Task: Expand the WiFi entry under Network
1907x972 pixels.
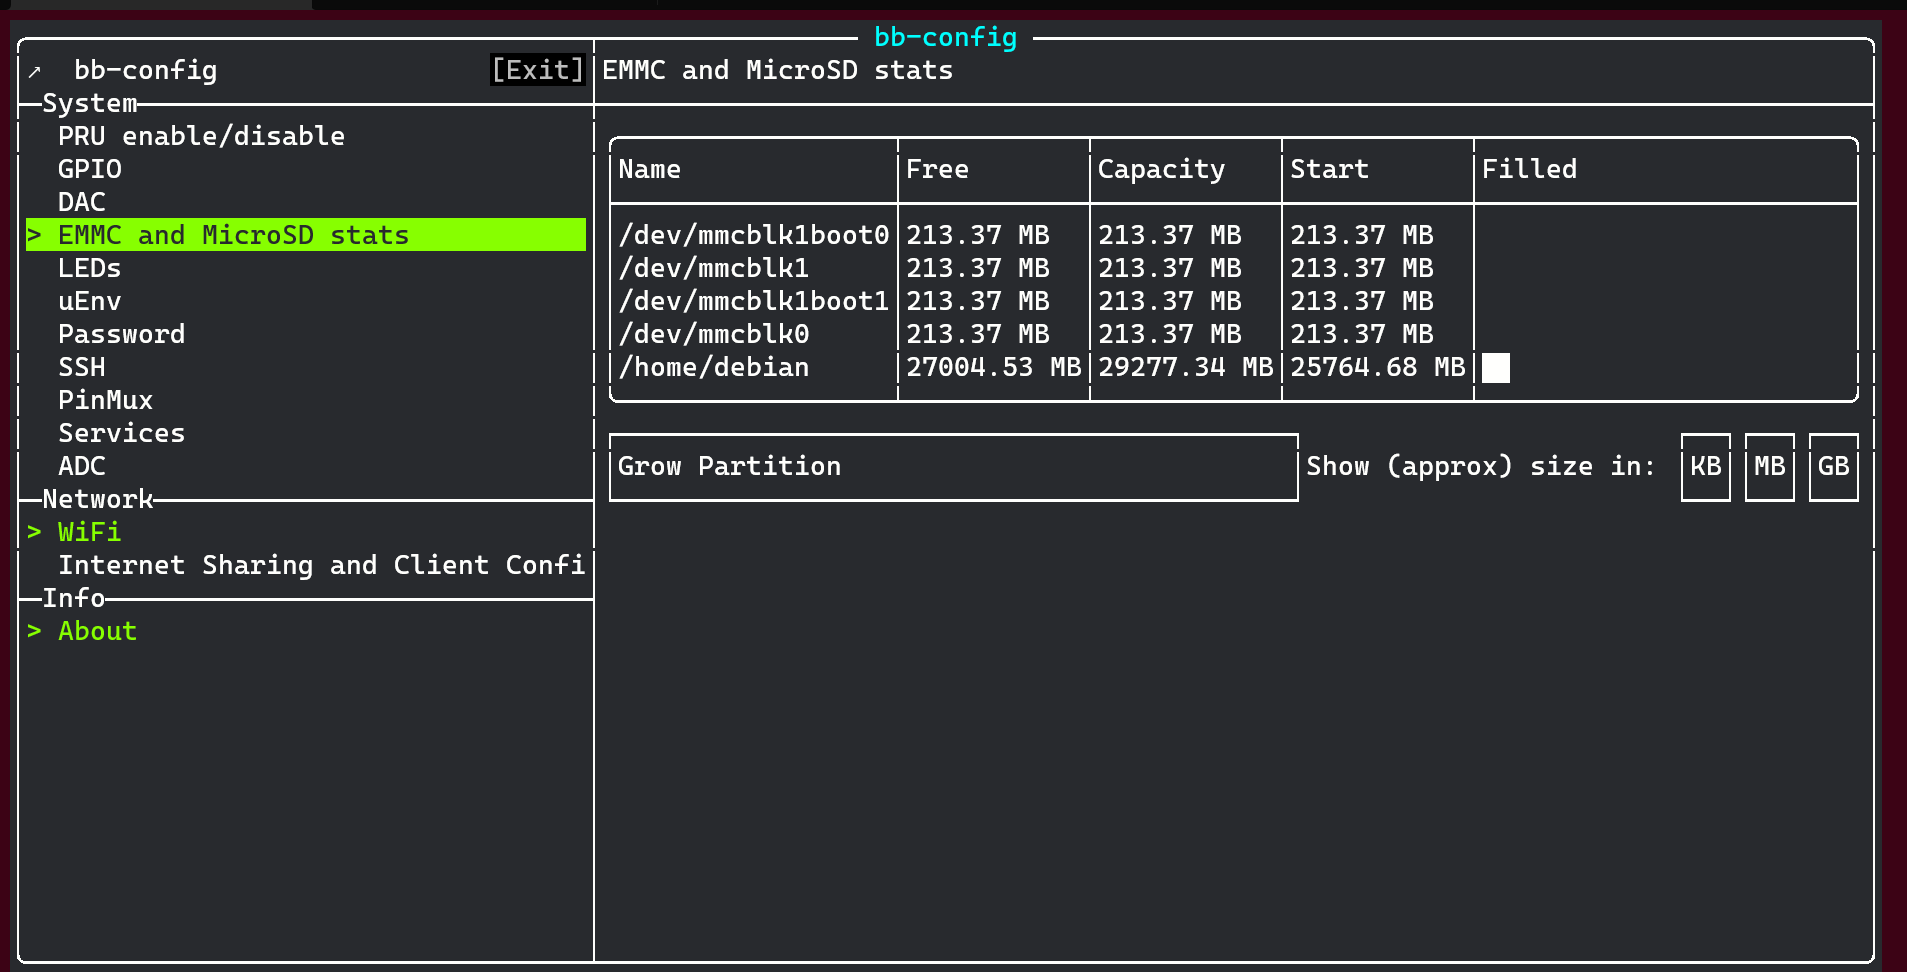Action: click(x=89, y=532)
